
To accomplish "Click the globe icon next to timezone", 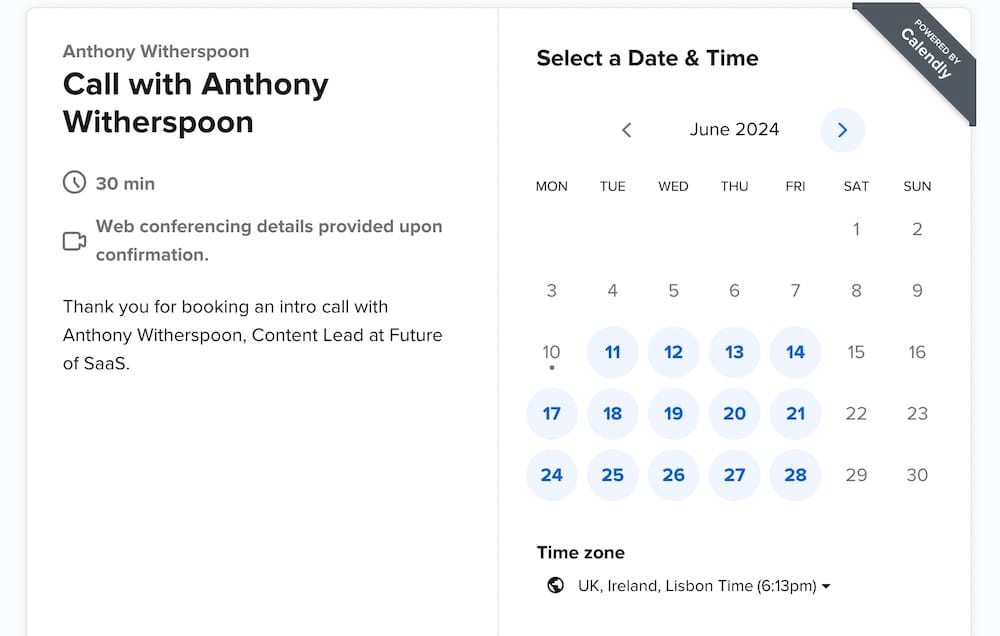I will pyautogui.click(x=556, y=585).
